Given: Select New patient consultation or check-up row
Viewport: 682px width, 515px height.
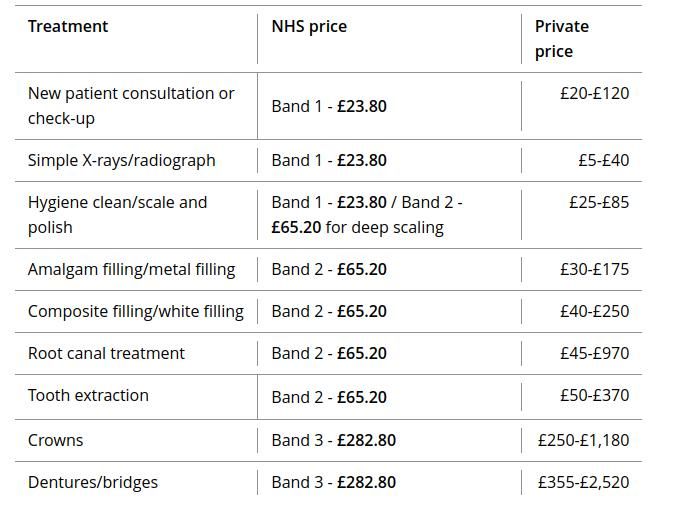Looking at the screenshot, I should pos(328,106).
